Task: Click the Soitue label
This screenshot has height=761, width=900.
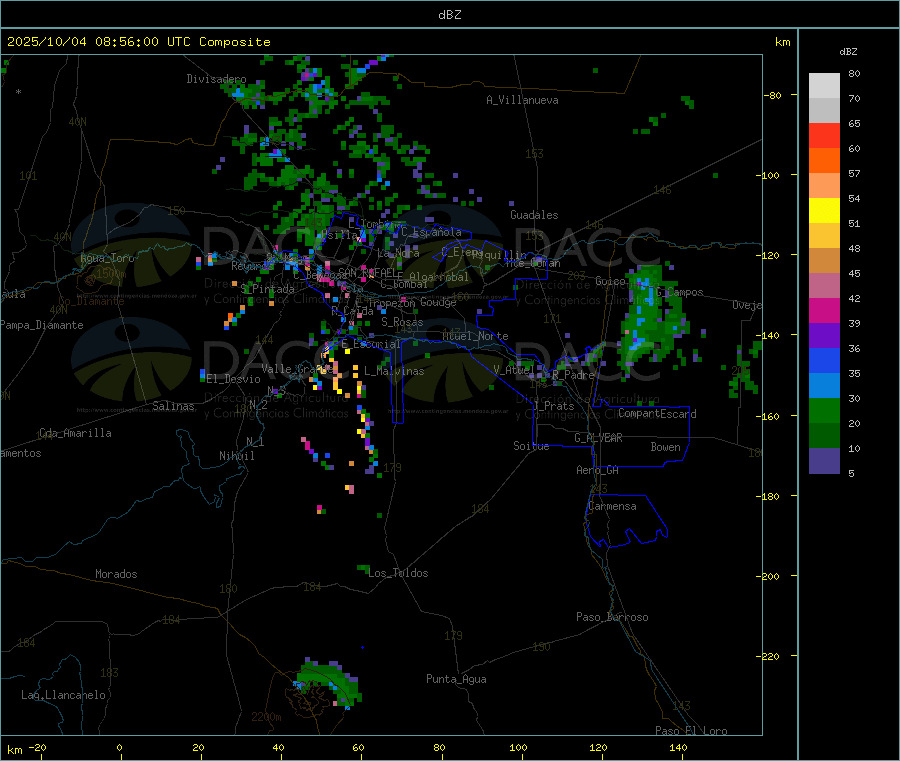Action: point(531,446)
